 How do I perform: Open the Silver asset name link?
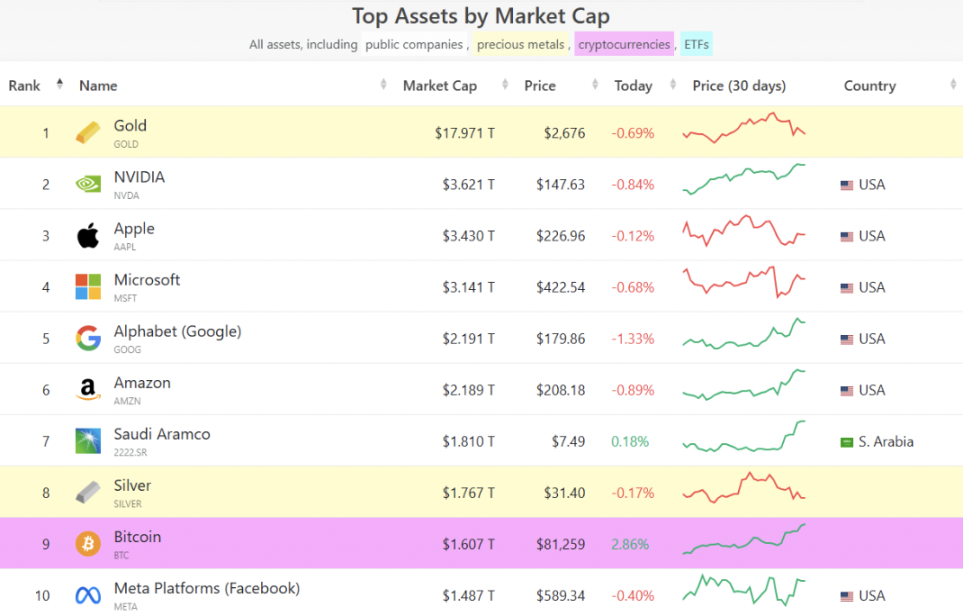(x=132, y=486)
